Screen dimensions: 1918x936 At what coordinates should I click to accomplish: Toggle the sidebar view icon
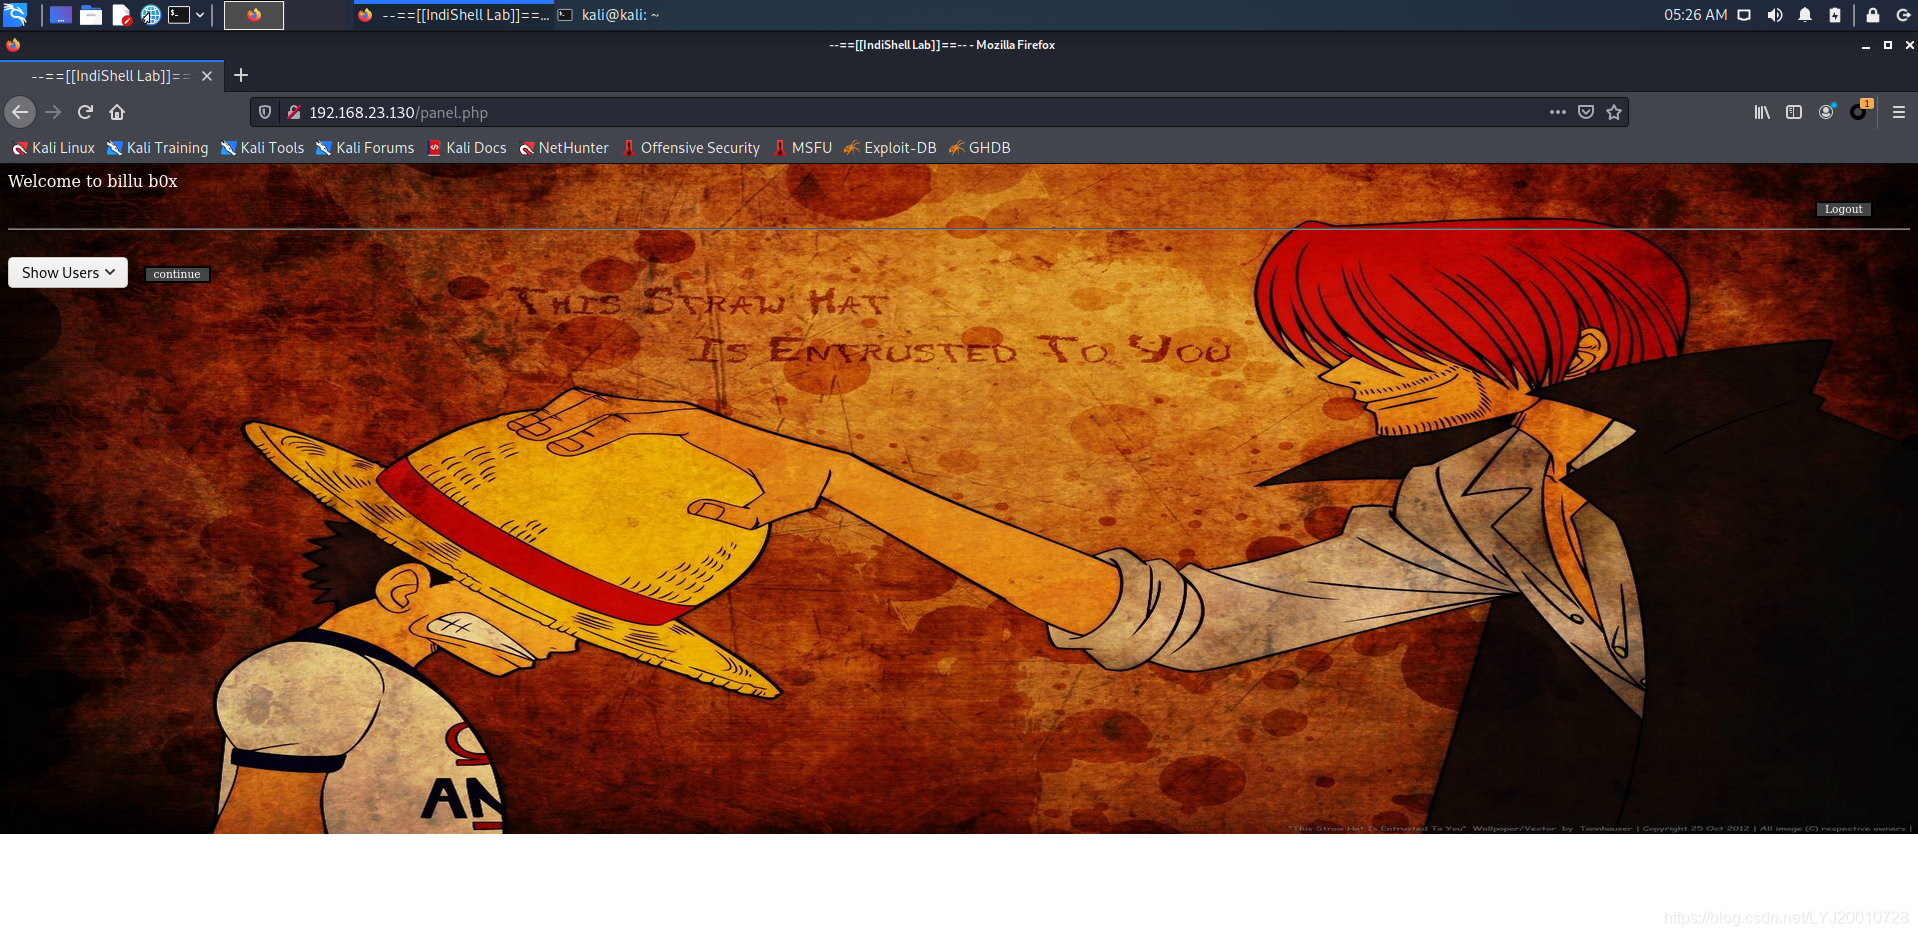tap(1794, 112)
